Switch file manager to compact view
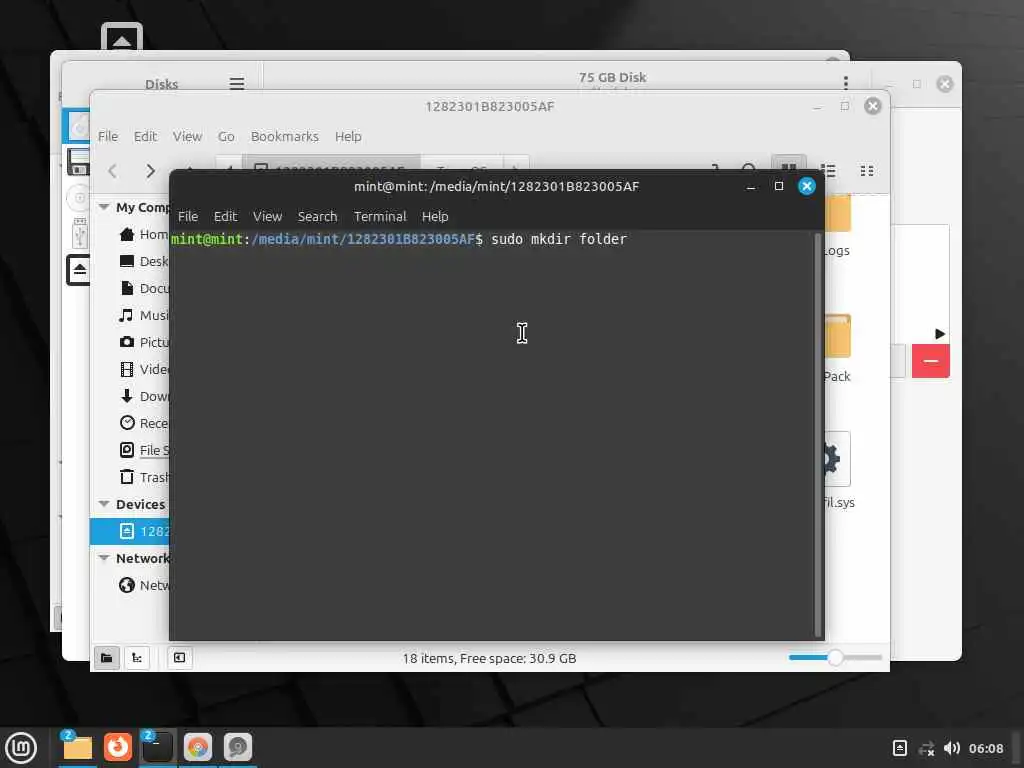 867,171
